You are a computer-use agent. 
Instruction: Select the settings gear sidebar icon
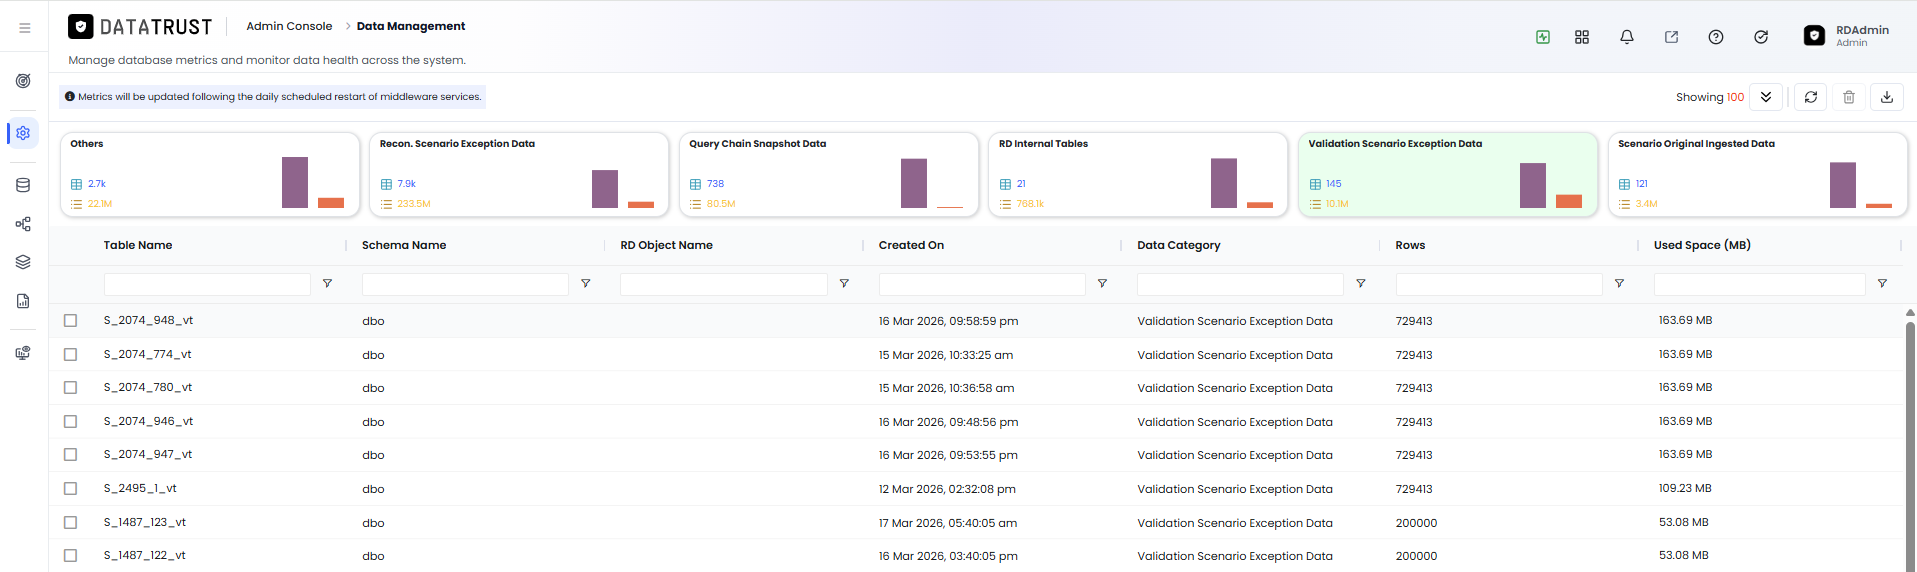(x=23, y=133)
